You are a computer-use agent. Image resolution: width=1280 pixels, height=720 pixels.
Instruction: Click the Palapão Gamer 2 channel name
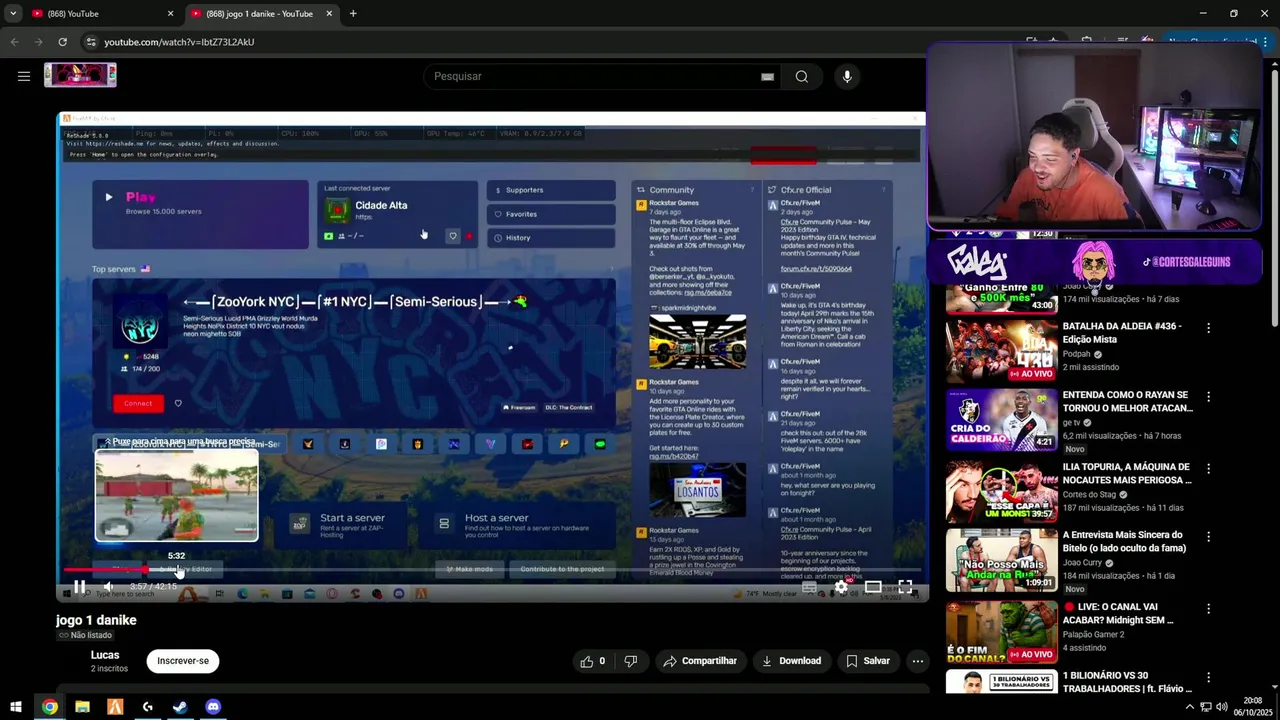tap(1093, 634)
